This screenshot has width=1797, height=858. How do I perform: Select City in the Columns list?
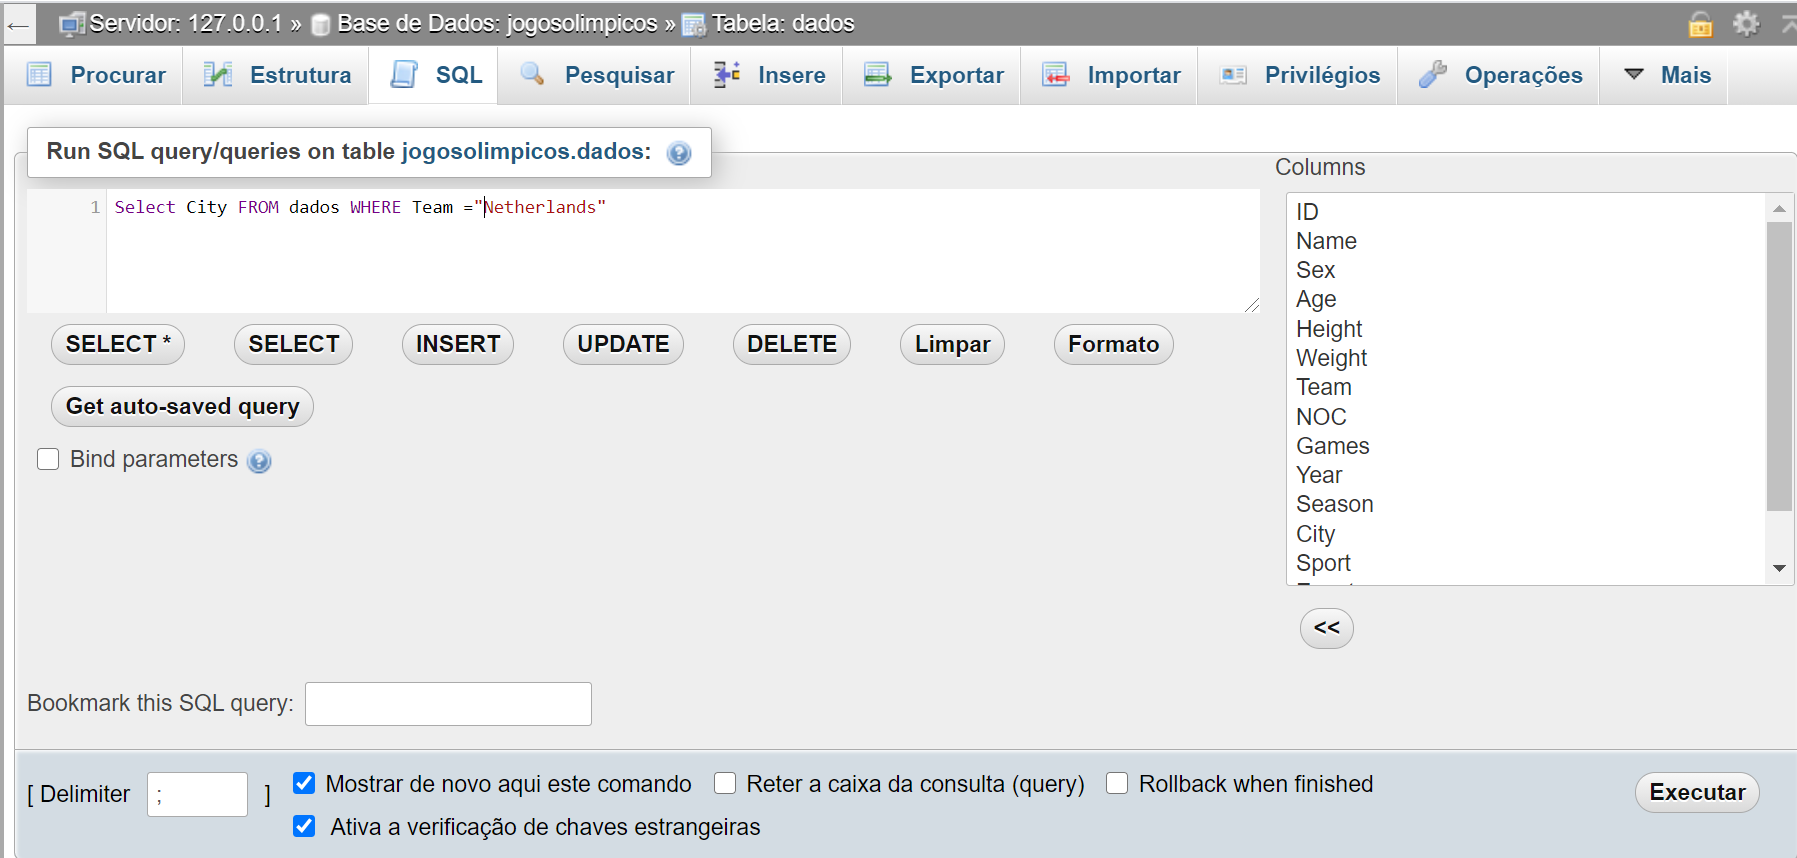click(x=1315, y=534)
